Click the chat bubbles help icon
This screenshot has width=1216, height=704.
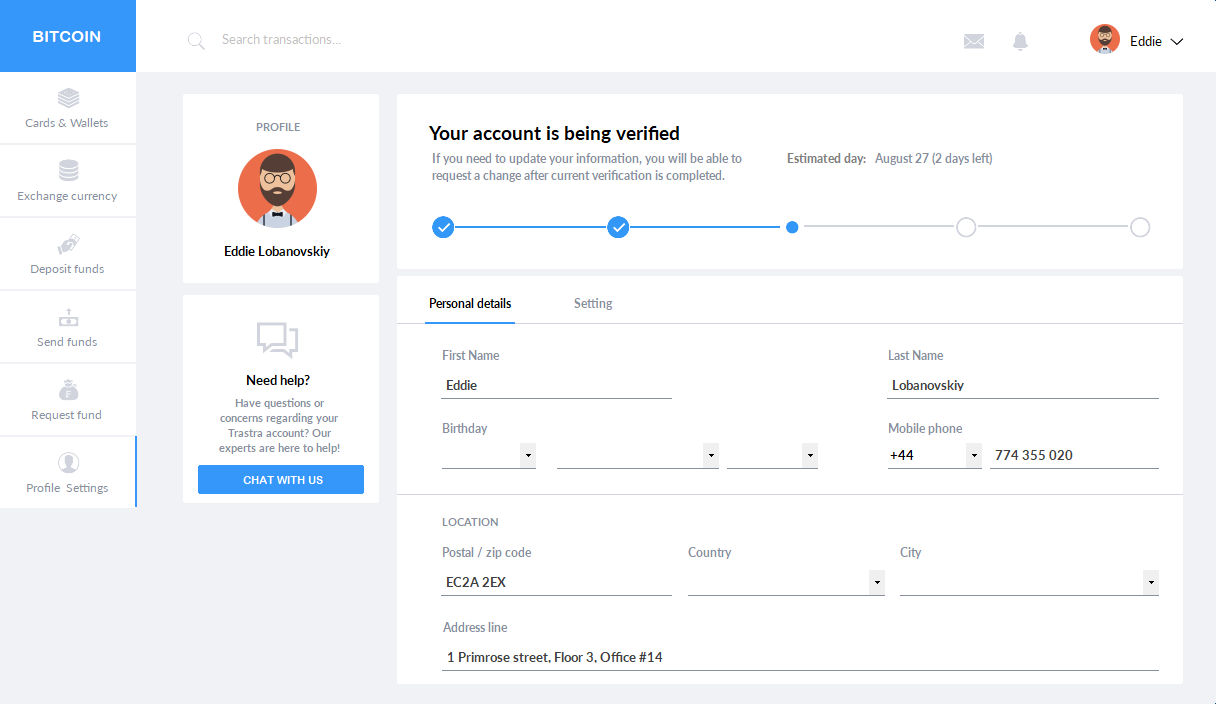click(x=278, y=340)
